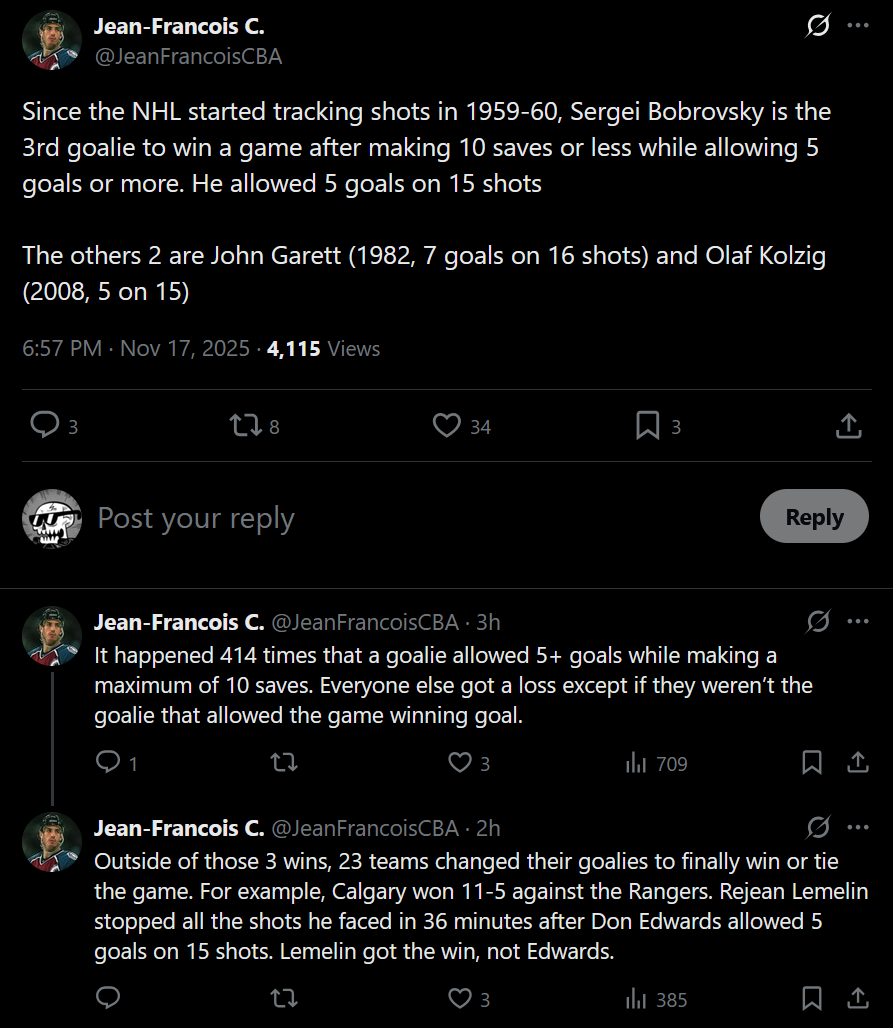Open the @JeanFrancoisCBA handle on main post
This screenshot has height=1028, width=893.
click(188, 57)
